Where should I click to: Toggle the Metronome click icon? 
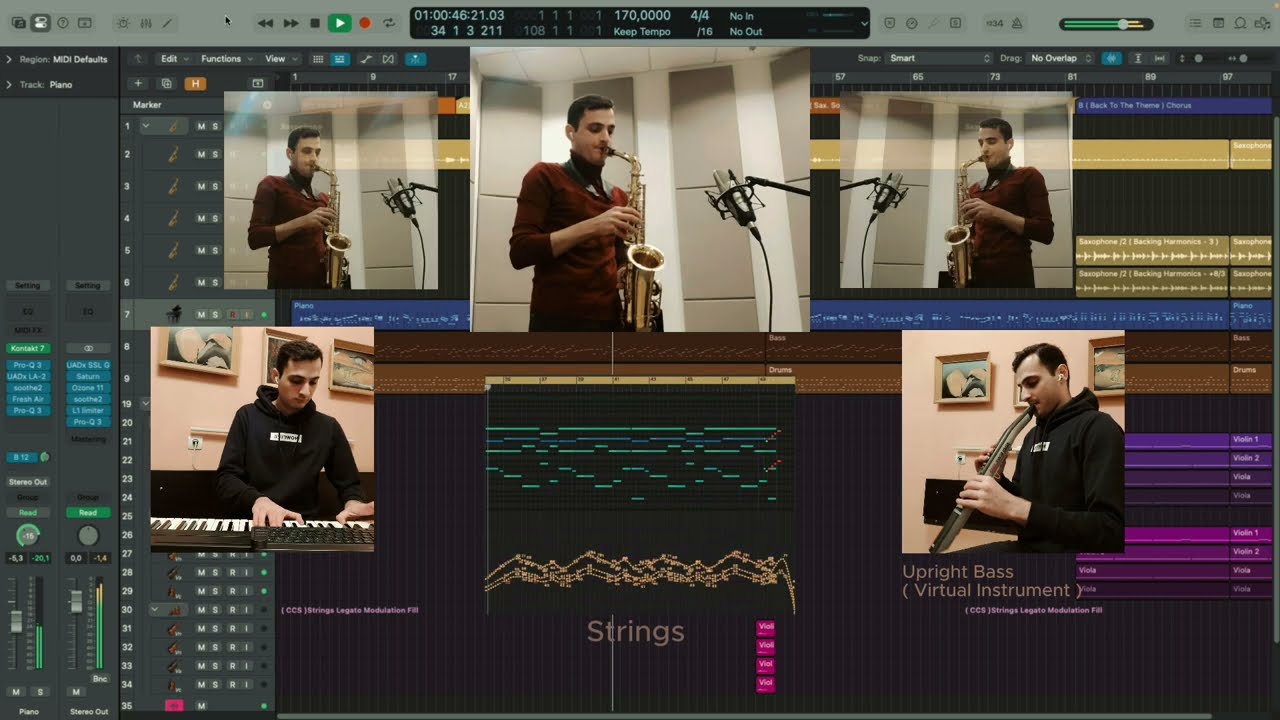pos(1017,23)
